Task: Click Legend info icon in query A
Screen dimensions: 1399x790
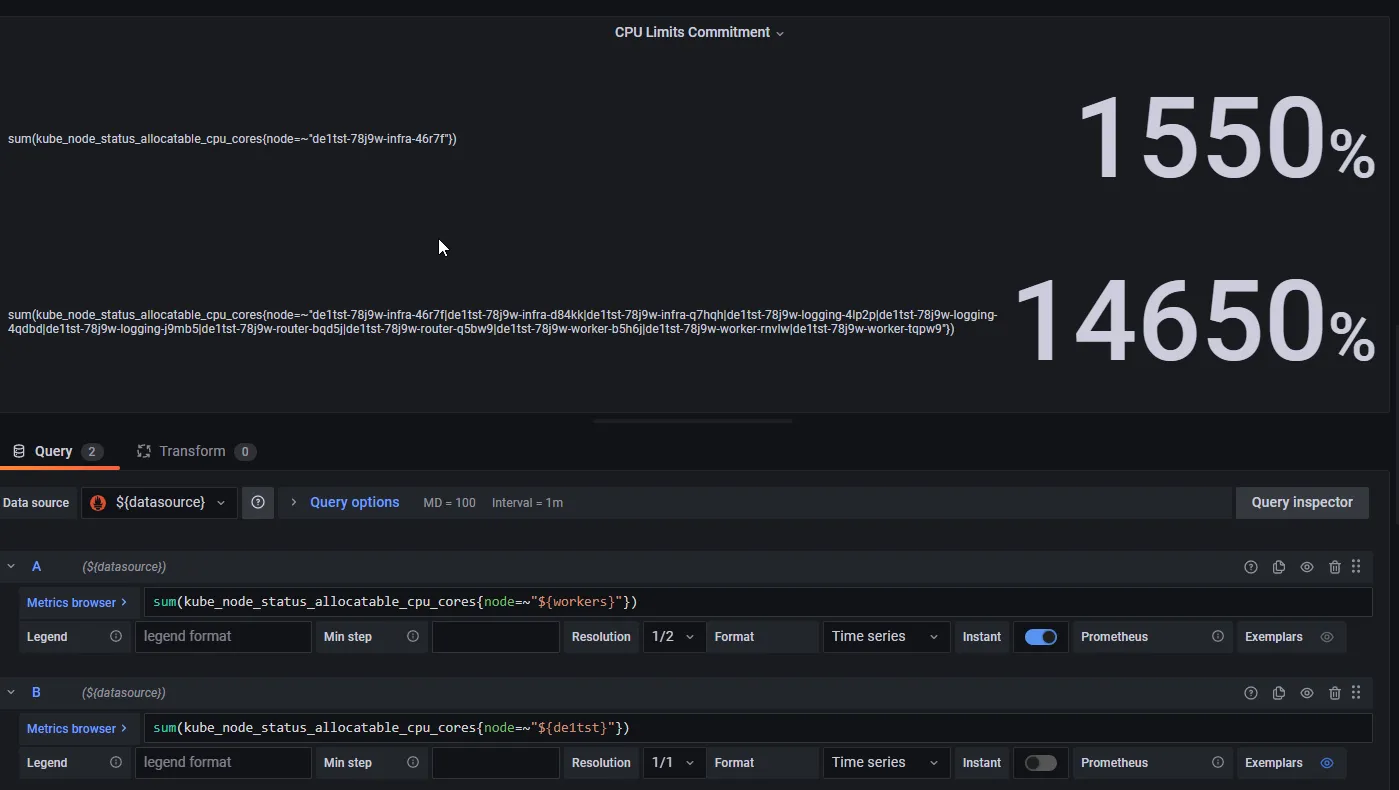Action: coord(116,636)
